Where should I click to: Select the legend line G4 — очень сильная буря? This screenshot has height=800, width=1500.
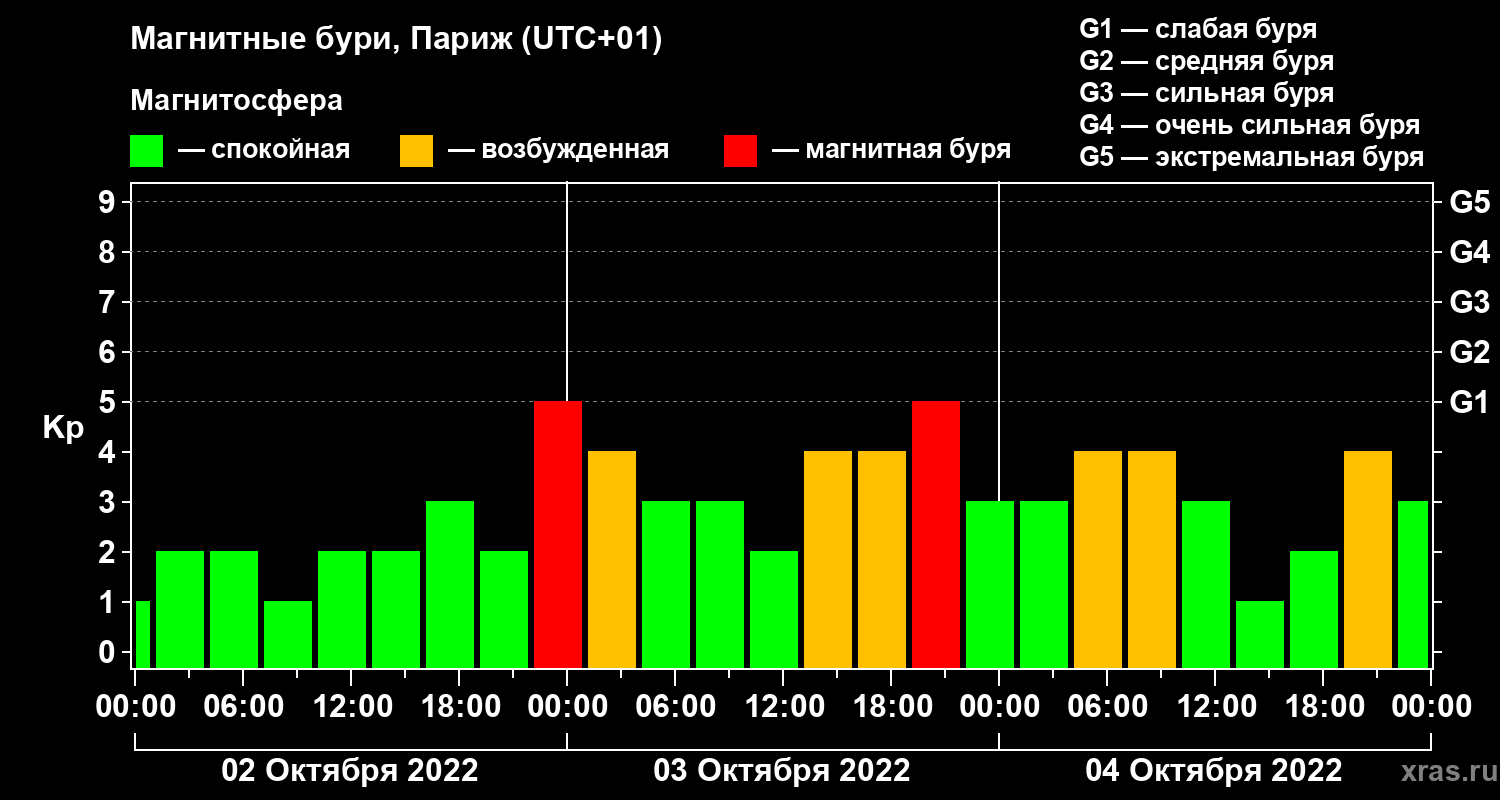pos(1250,125)
